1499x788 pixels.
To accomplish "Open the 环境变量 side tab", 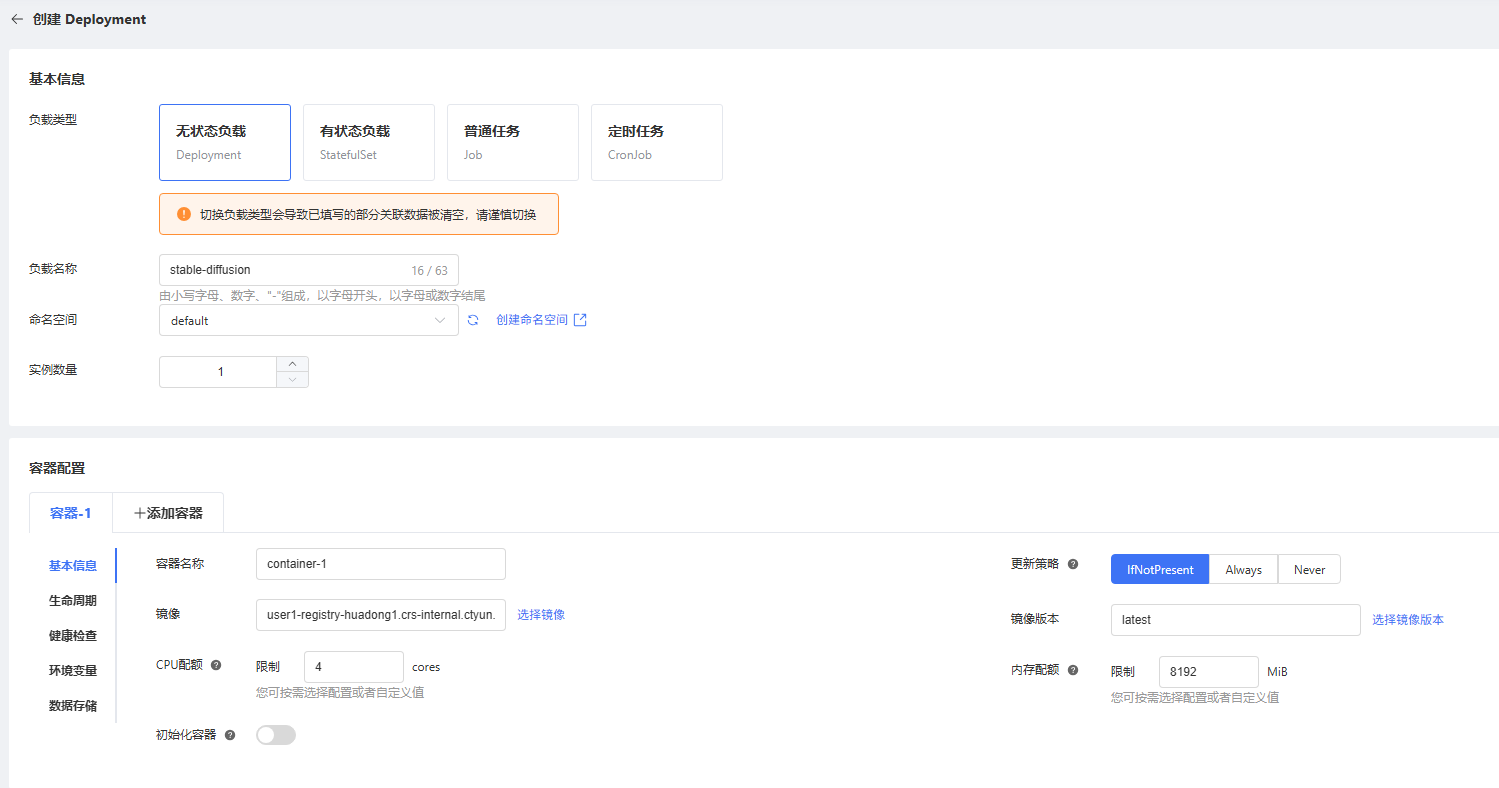I will point(73,671).
